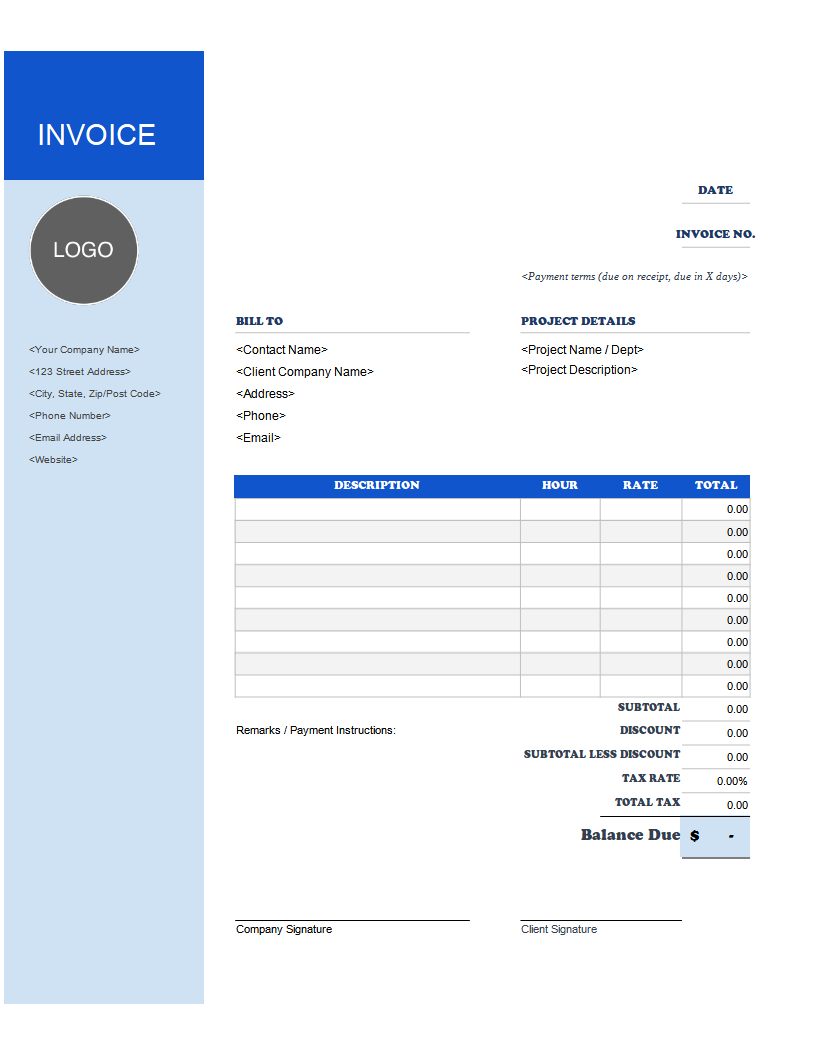Select the <Website> sidebar placeholder
This screenshot has width=817, height=1057.
[53, 460]
